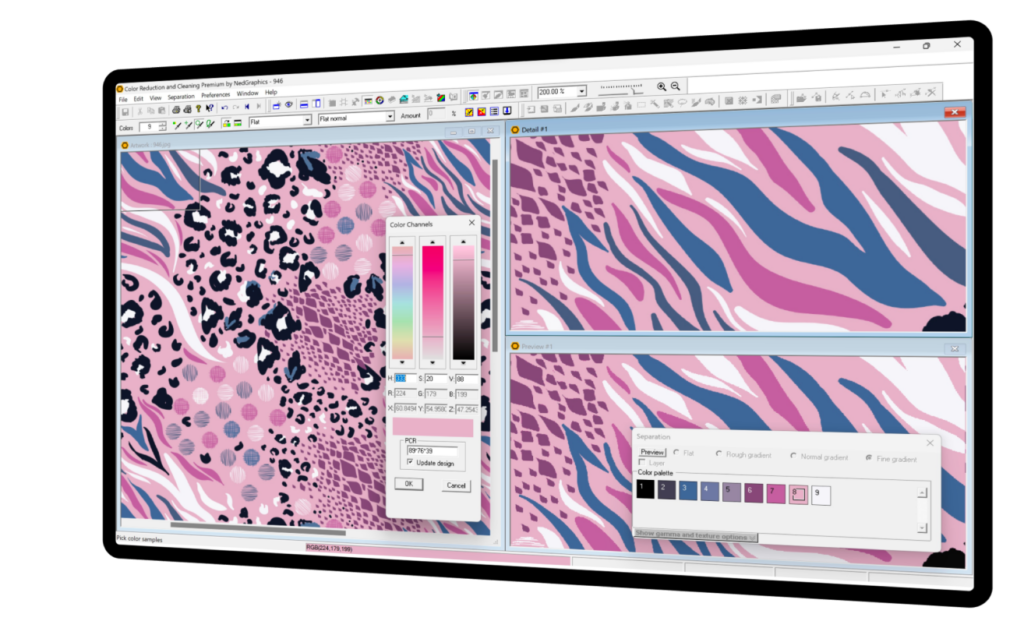Open the Flat normal dropdown
The height and width of the screenshot is (628, 1024).
click(390, 117)
